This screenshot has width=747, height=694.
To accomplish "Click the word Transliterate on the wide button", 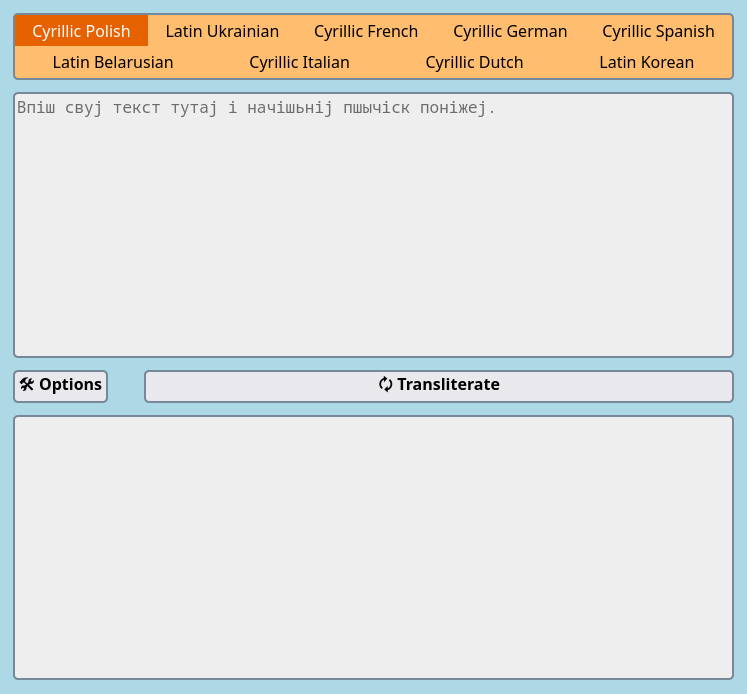I will pyautogui.click(x=448, y=385).
